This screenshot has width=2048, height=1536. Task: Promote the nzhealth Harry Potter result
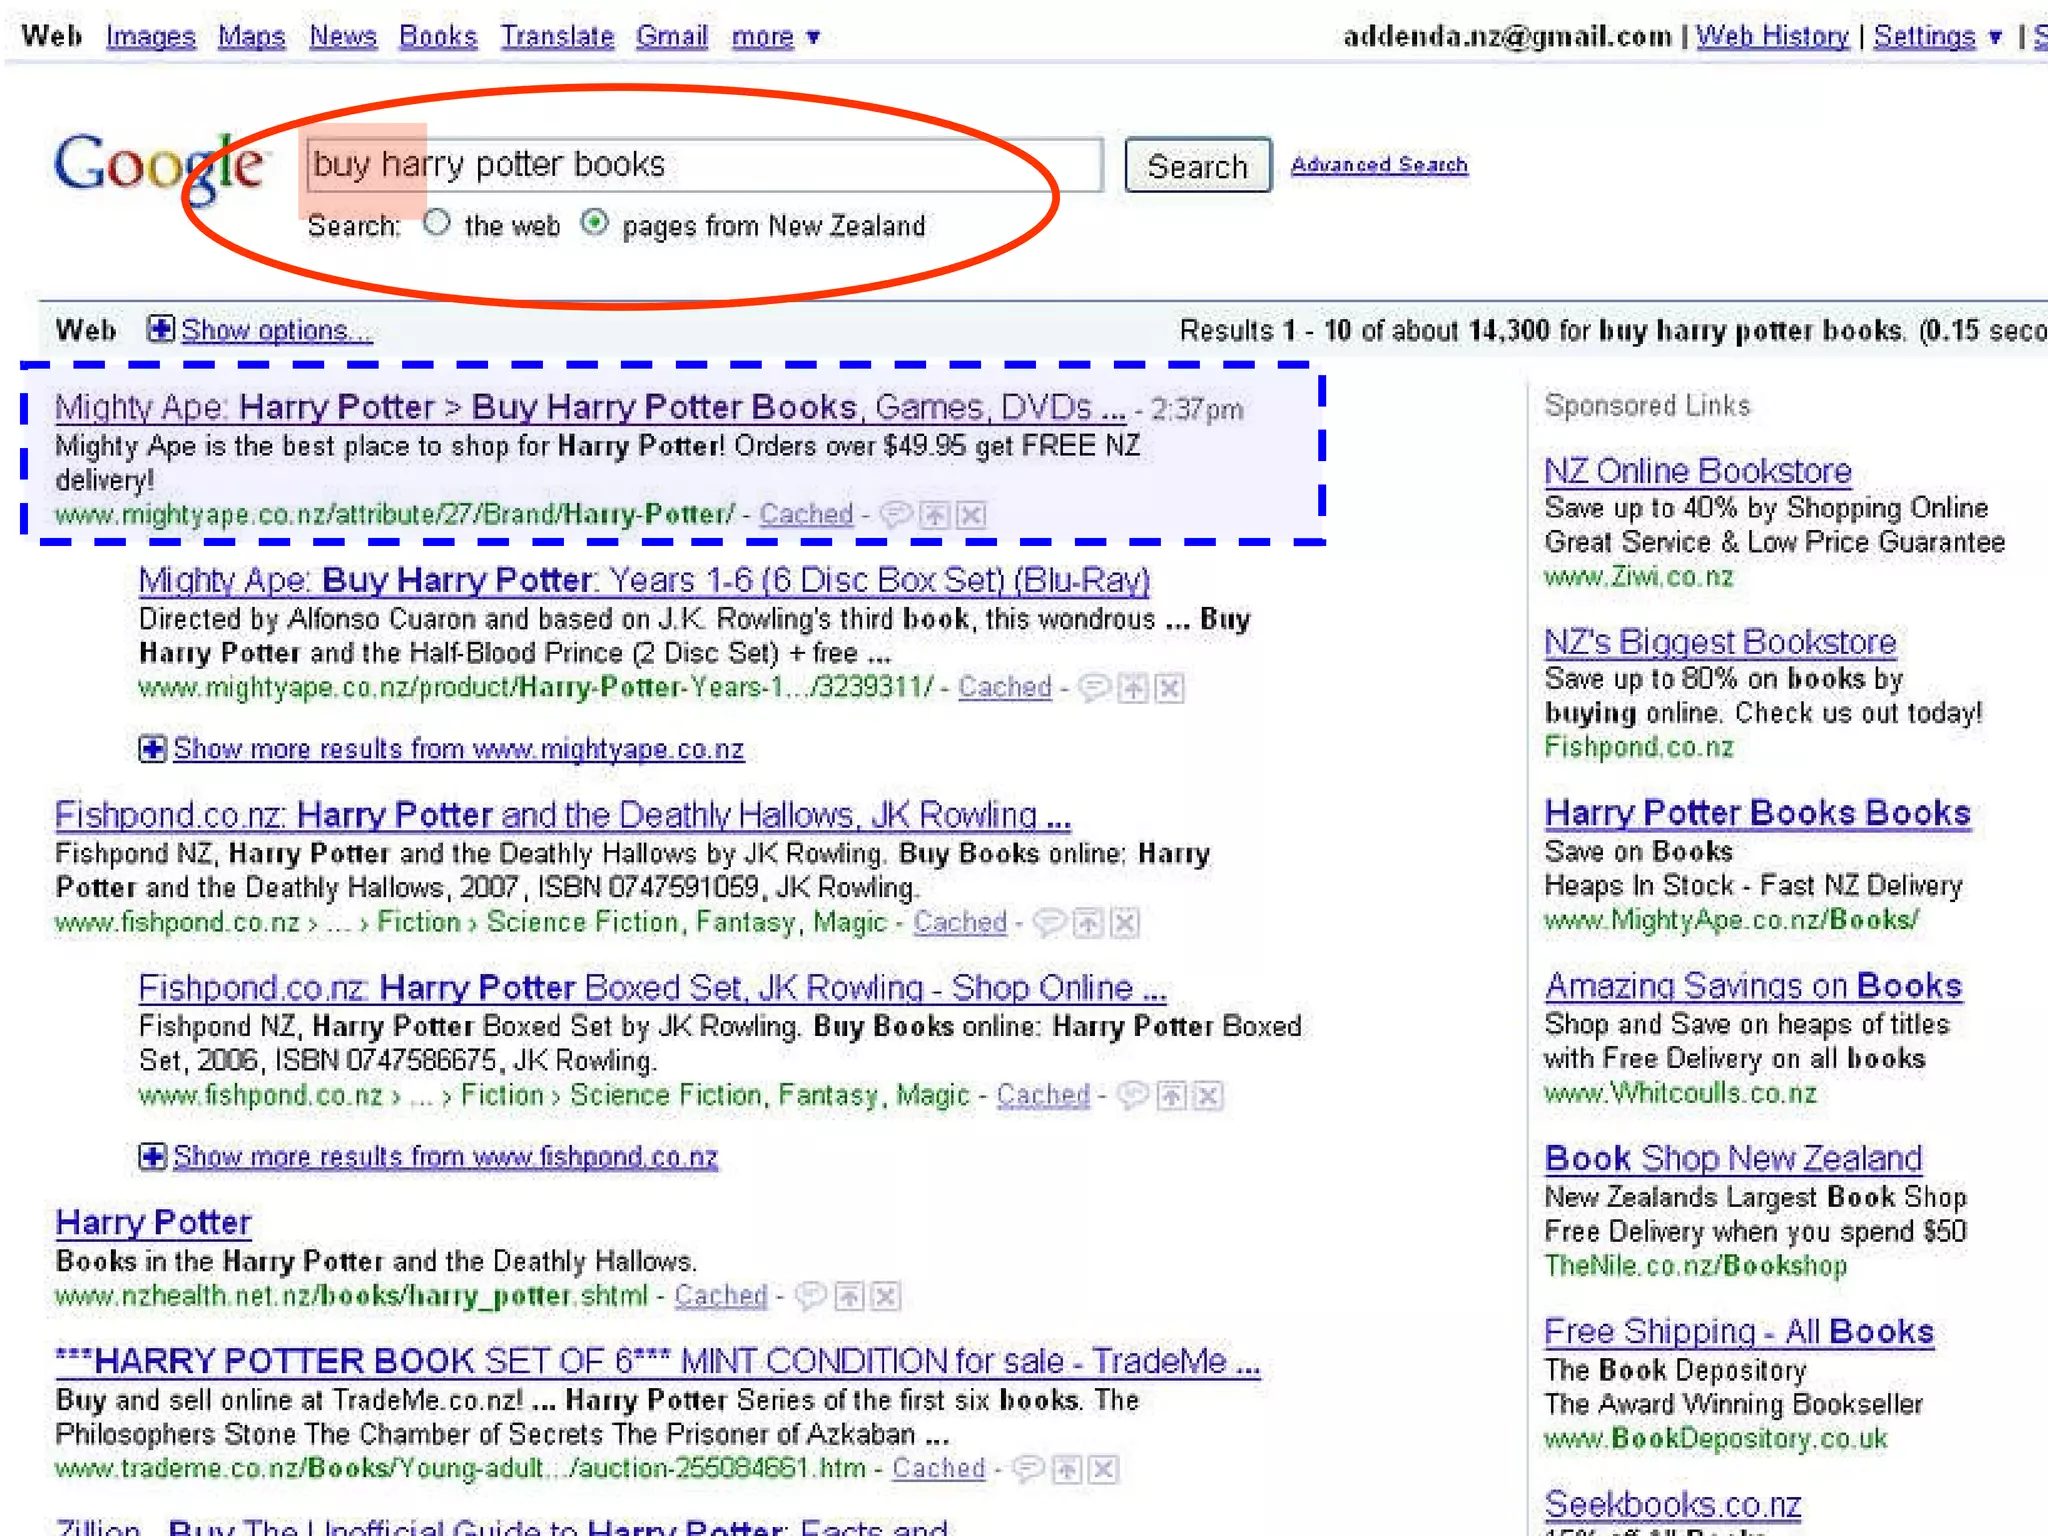click(x=848, y=1297)
